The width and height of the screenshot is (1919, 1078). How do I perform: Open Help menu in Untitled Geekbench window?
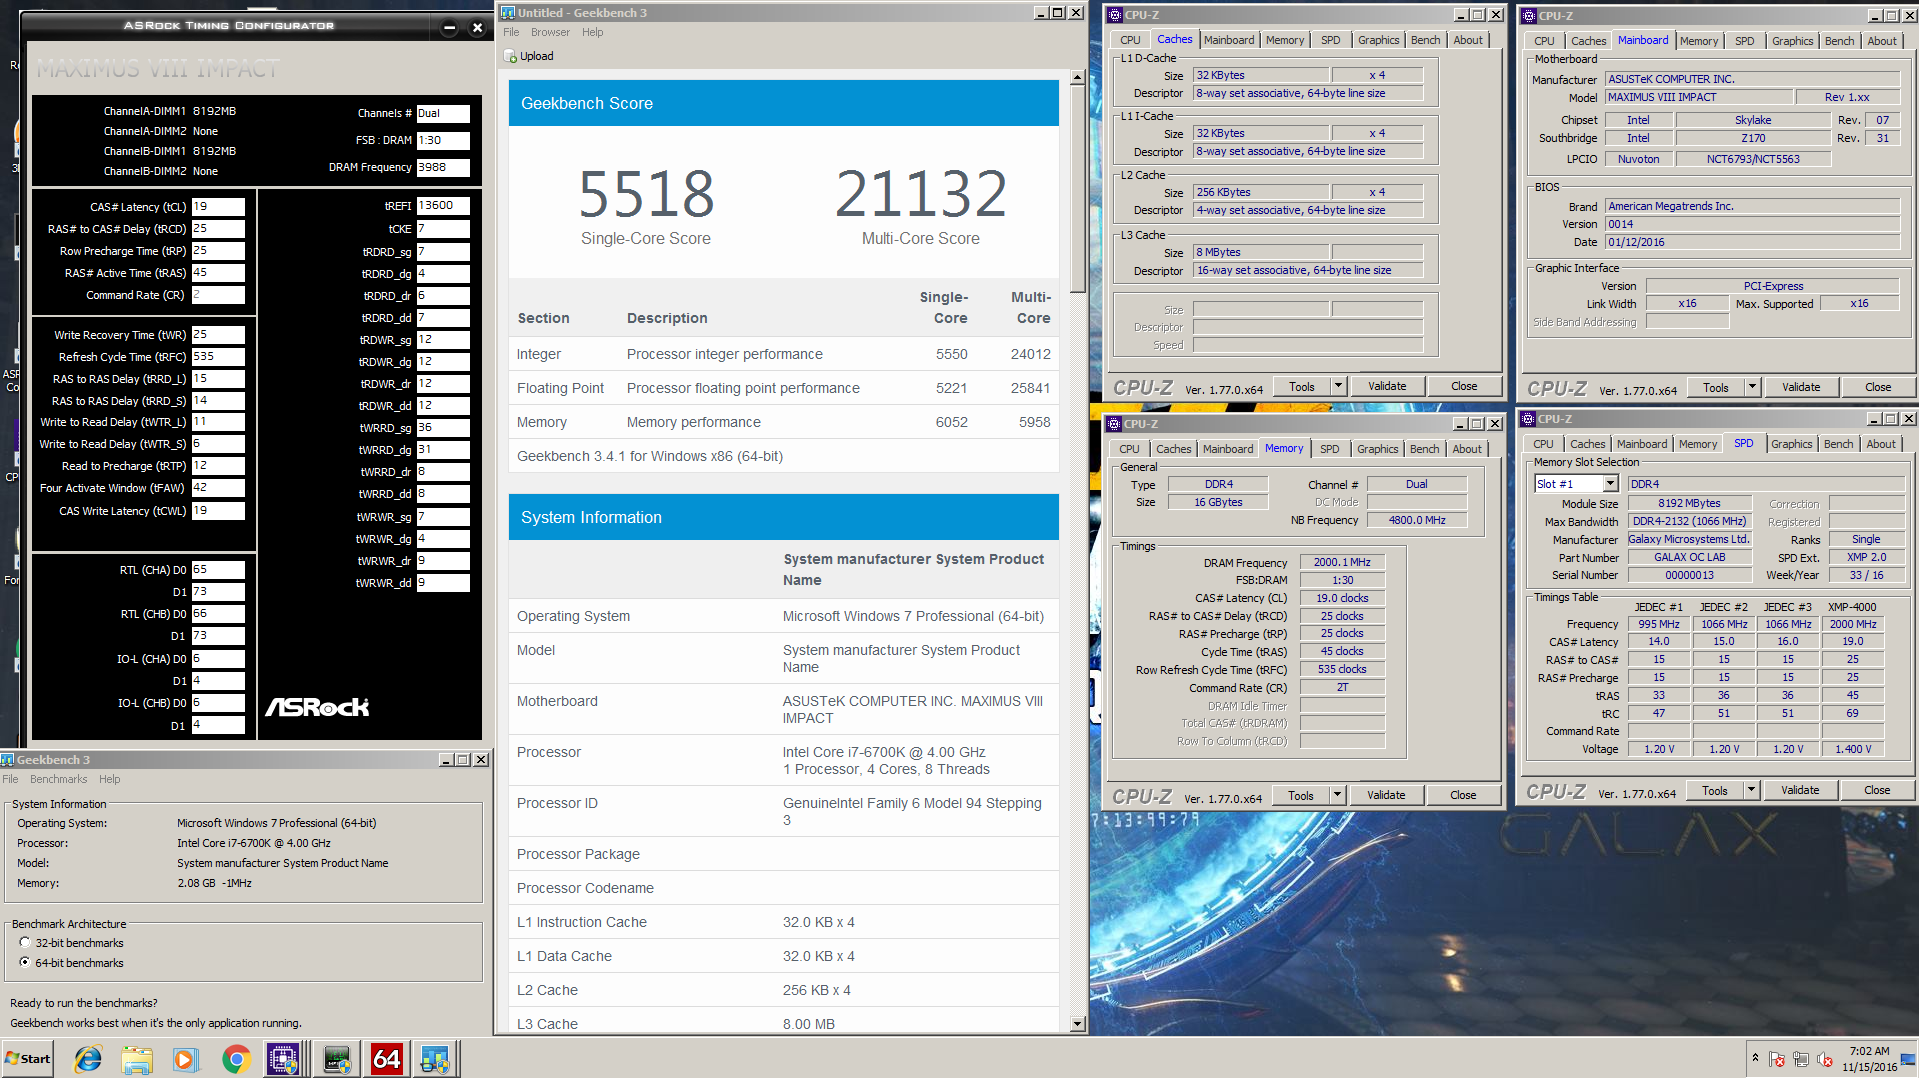(593, 32)
